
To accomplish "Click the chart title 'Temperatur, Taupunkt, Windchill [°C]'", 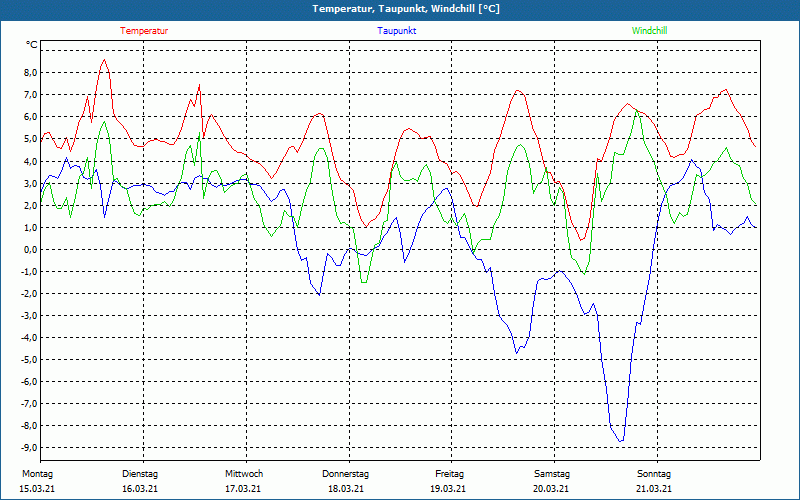I will (406, 9).
